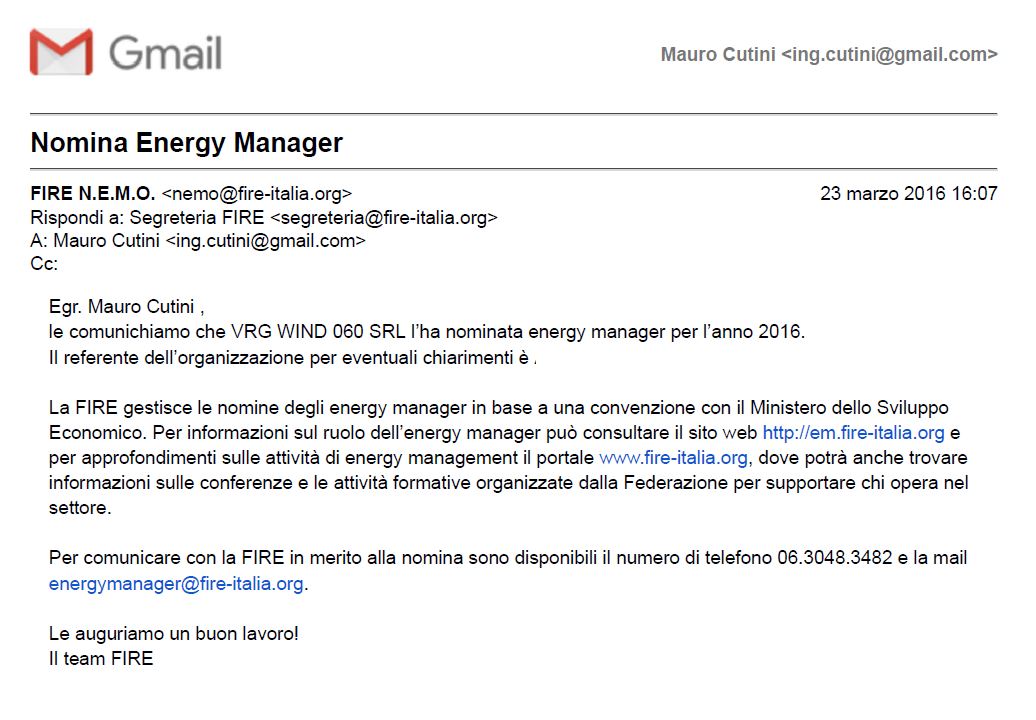Screen dimensions: 1036x720
Task: Click the timestamp 23 marzo 2016 16:07
Action: (908, 194)
